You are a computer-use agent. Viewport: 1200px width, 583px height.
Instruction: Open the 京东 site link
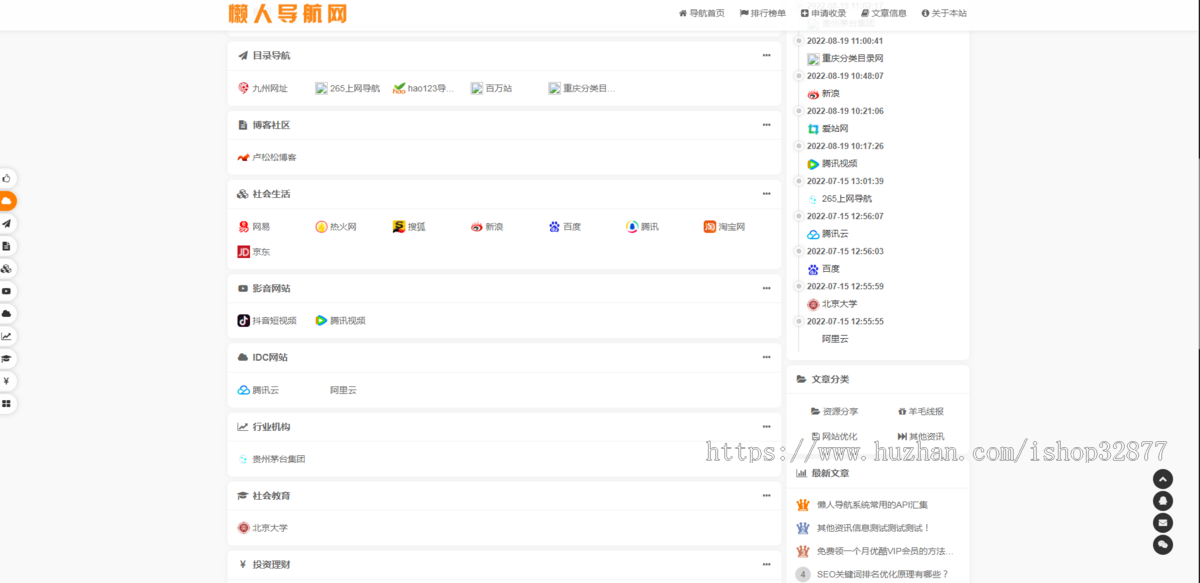click(x=254, y=252)
